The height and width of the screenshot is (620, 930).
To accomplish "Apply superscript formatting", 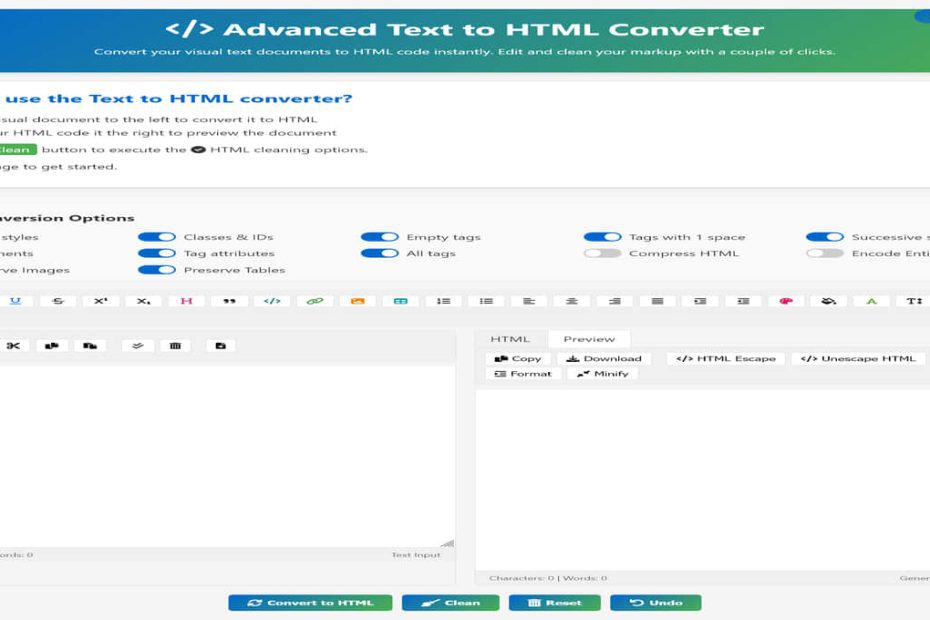I will point(101,301).
